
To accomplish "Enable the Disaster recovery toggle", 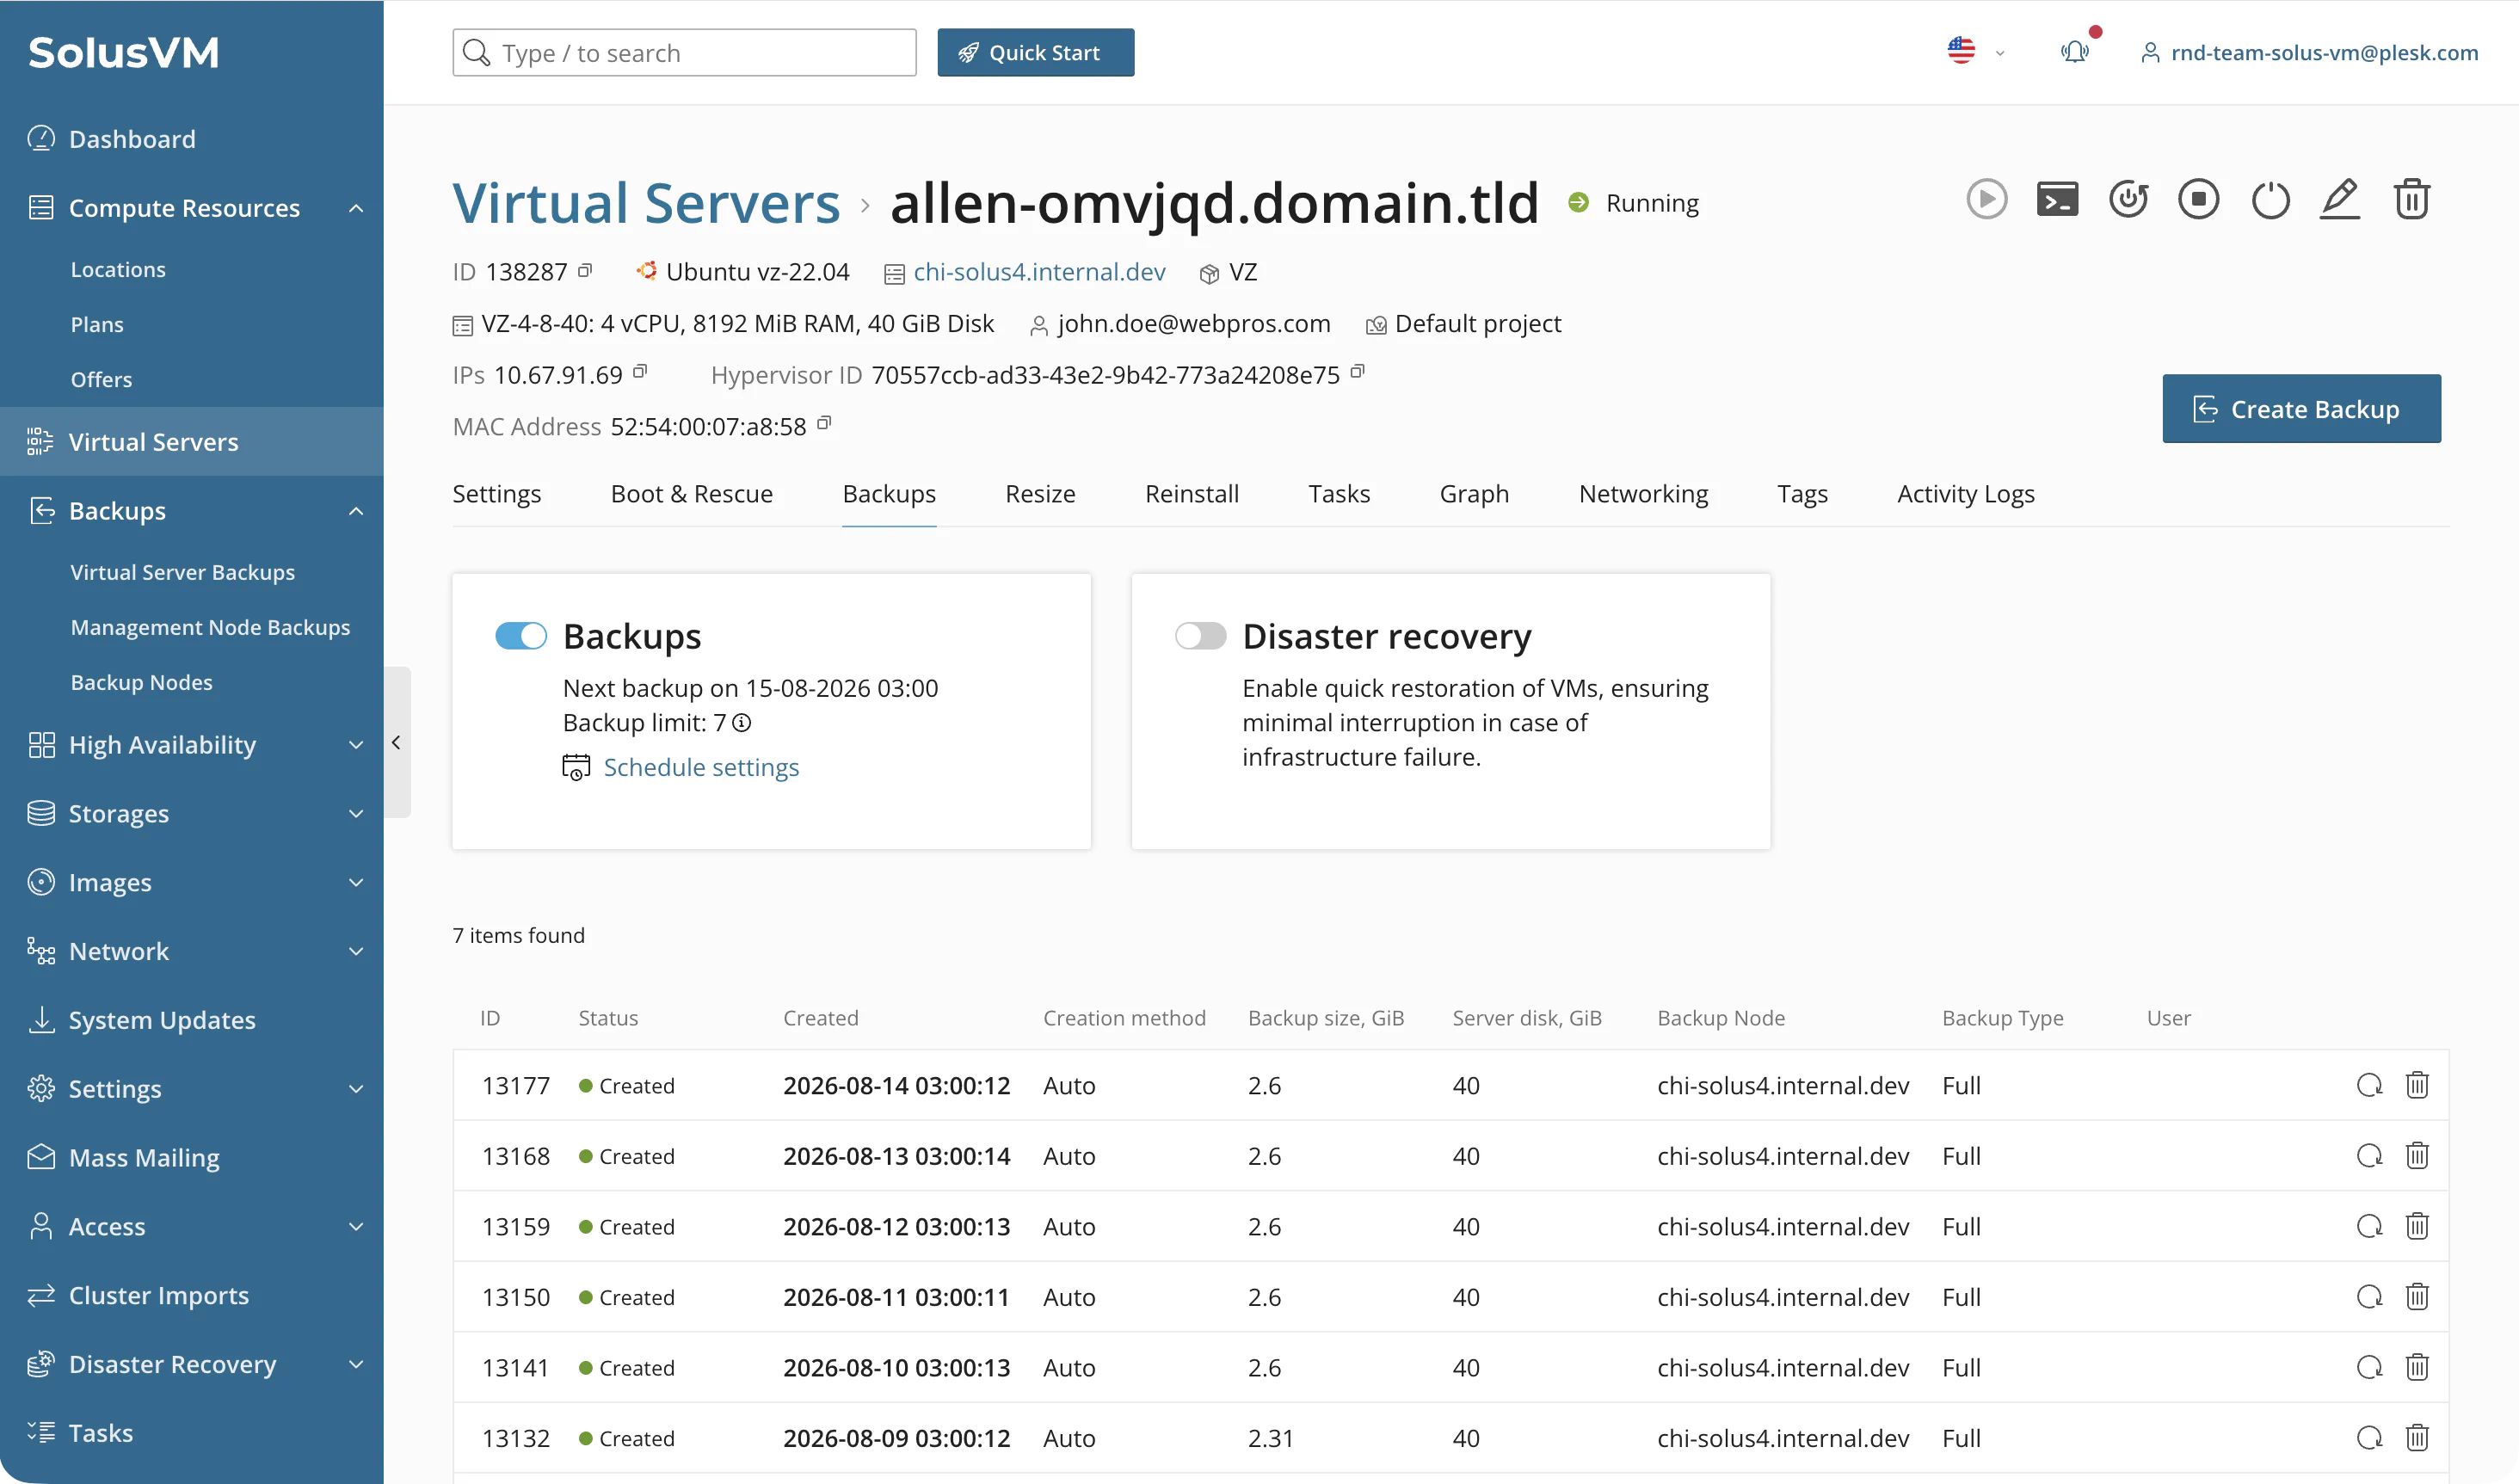I will point(1200,636).
